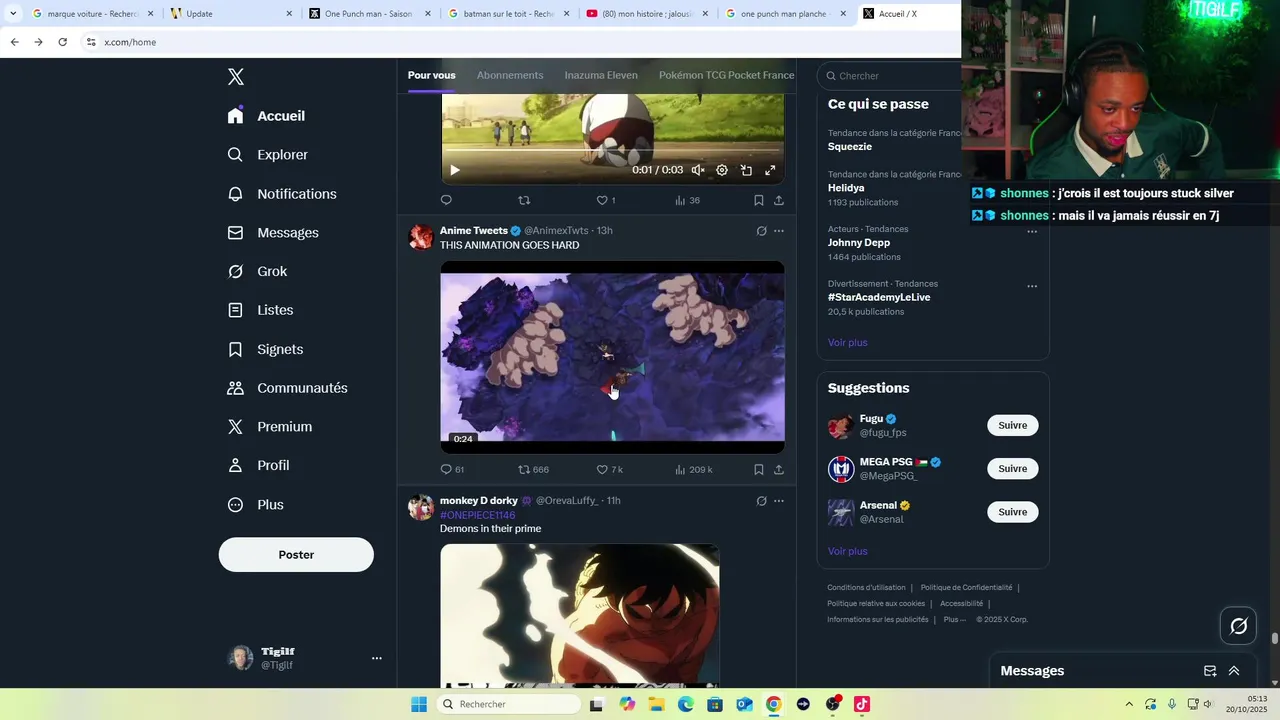Viewport: 1280px width, 720px height.
Task: Open Signets bookmarks in the sidebar
Action: coord(265,349)
